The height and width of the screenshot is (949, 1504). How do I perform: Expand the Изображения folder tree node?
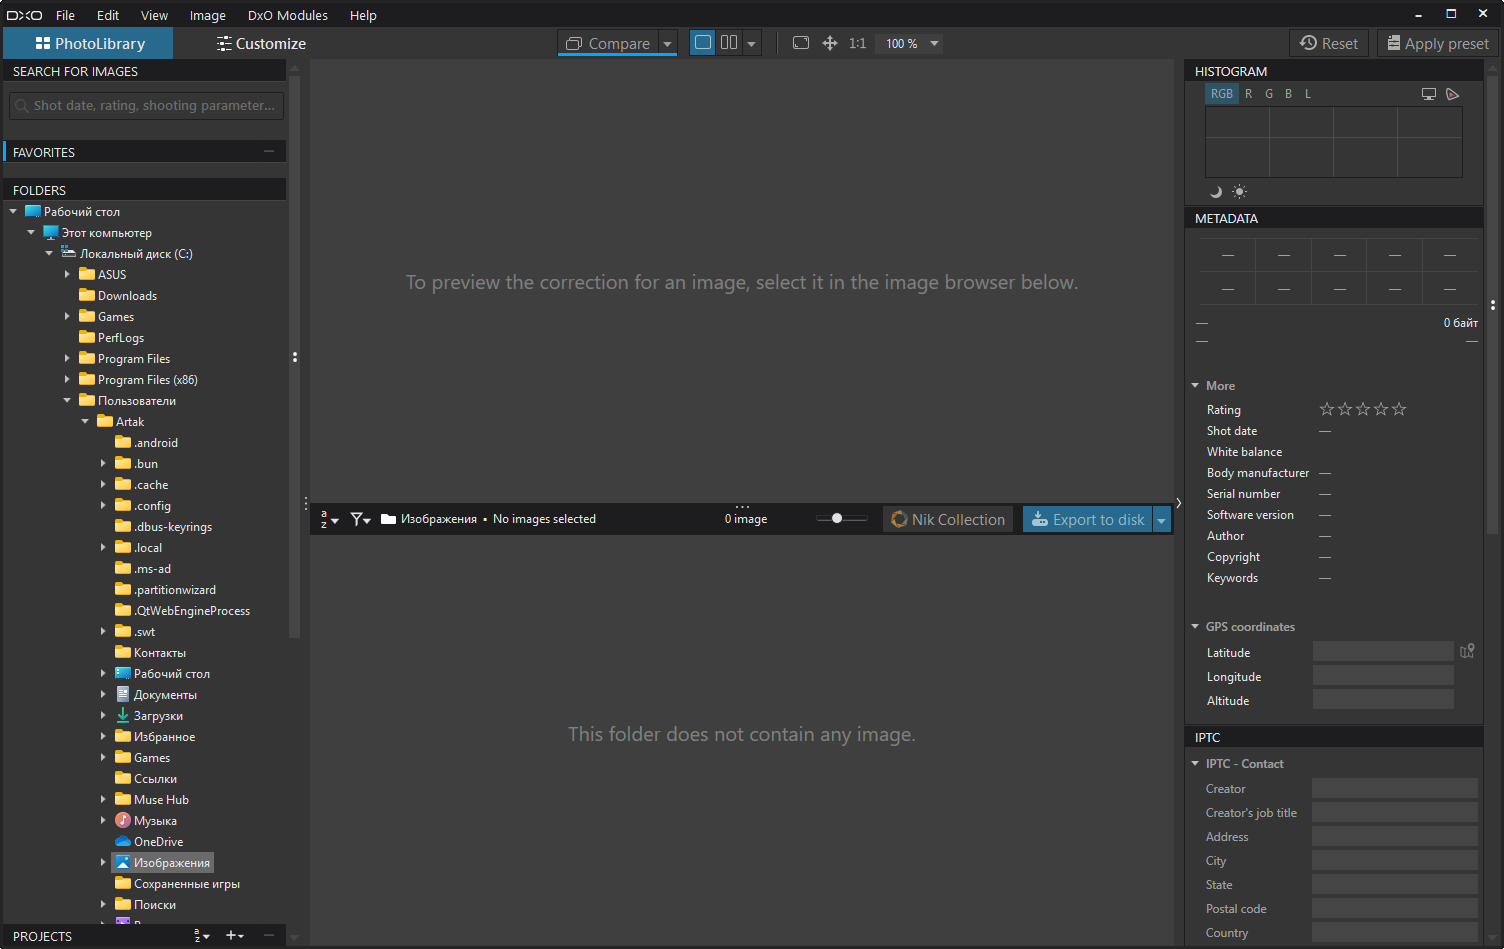click(x=103, y=862)
